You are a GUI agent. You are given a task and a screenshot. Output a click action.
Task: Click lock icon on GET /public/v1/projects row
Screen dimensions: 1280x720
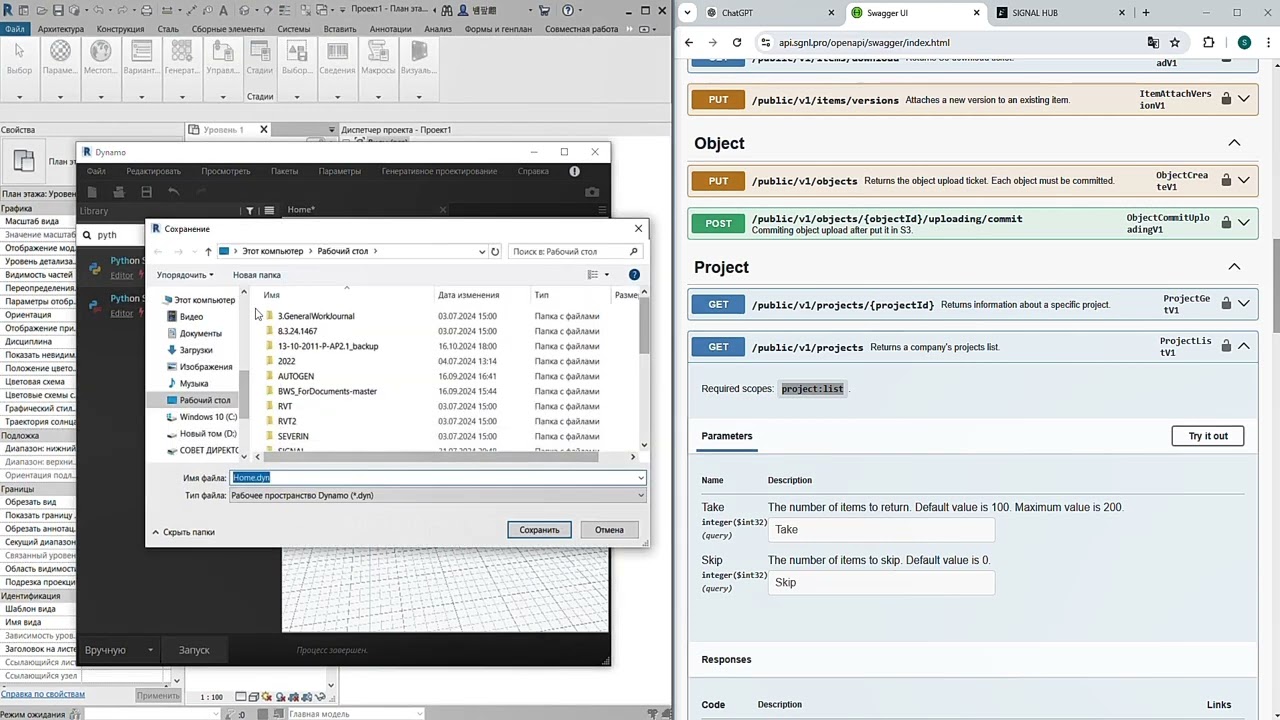click(1226, 347)
